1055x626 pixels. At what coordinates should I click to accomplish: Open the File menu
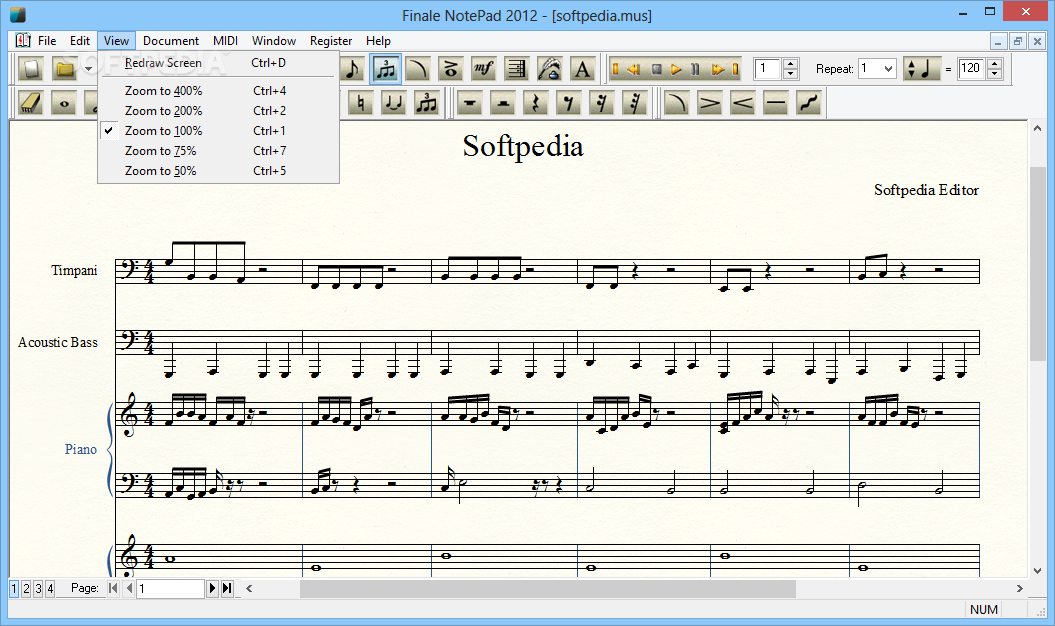[x=47, y=40]
